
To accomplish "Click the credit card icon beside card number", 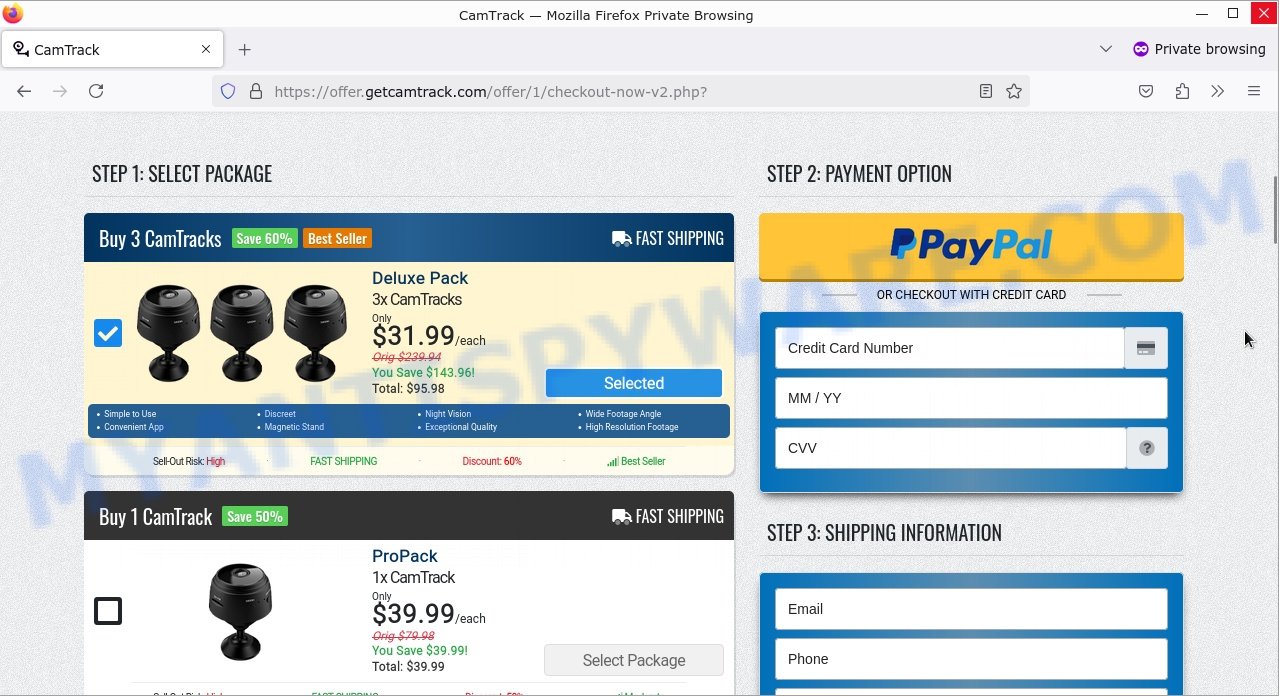I will pyautogui.click(x=1146, y=348).
